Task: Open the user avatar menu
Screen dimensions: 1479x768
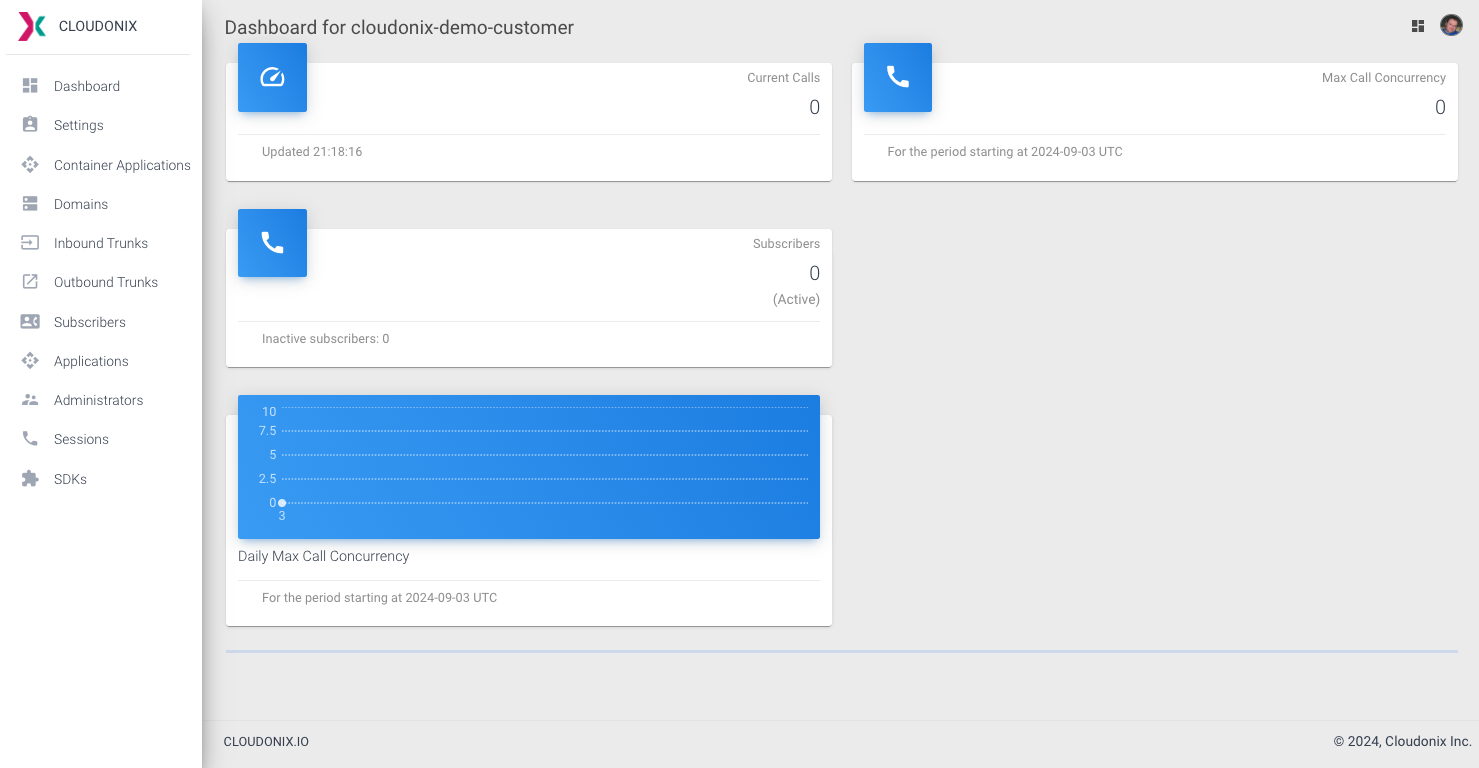Action: point(1451,26)
